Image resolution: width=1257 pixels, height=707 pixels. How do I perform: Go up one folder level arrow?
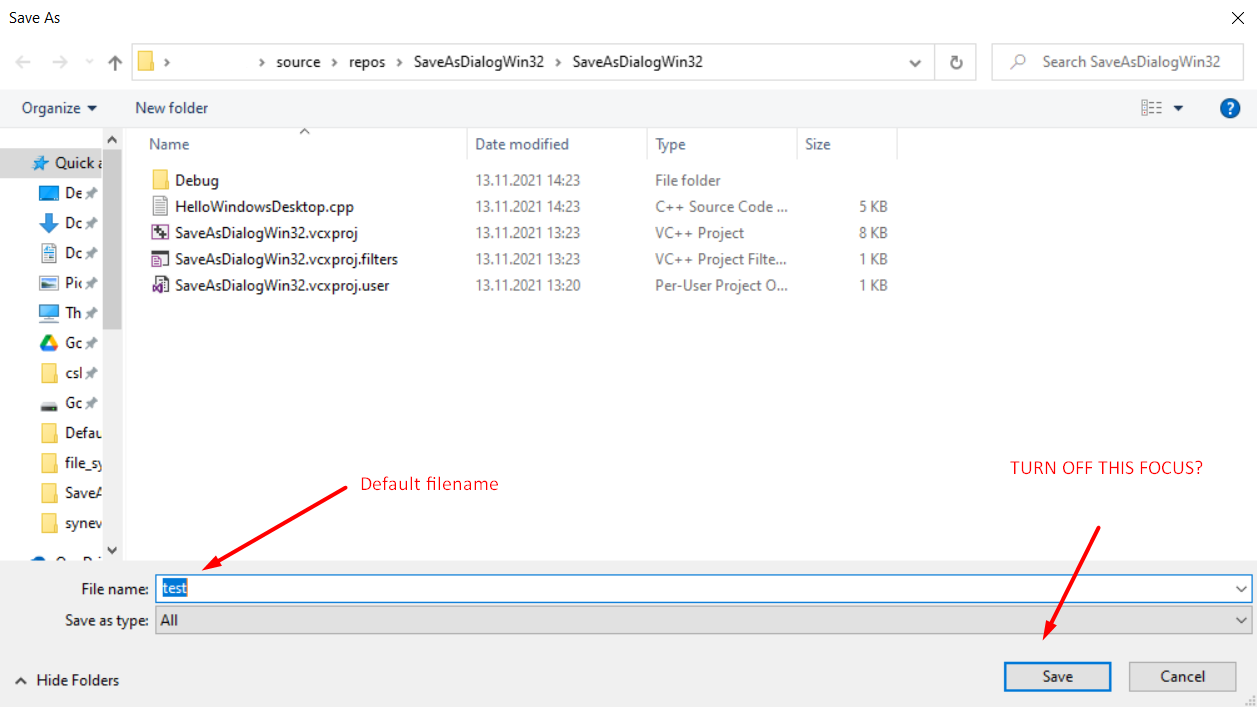(115, 62)
